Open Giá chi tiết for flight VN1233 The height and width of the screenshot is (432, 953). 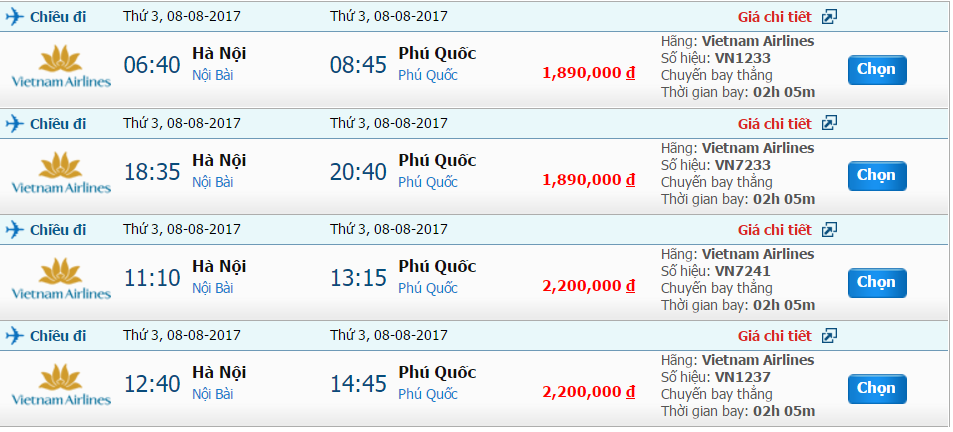pyautogui.click(x=774, y=17)
